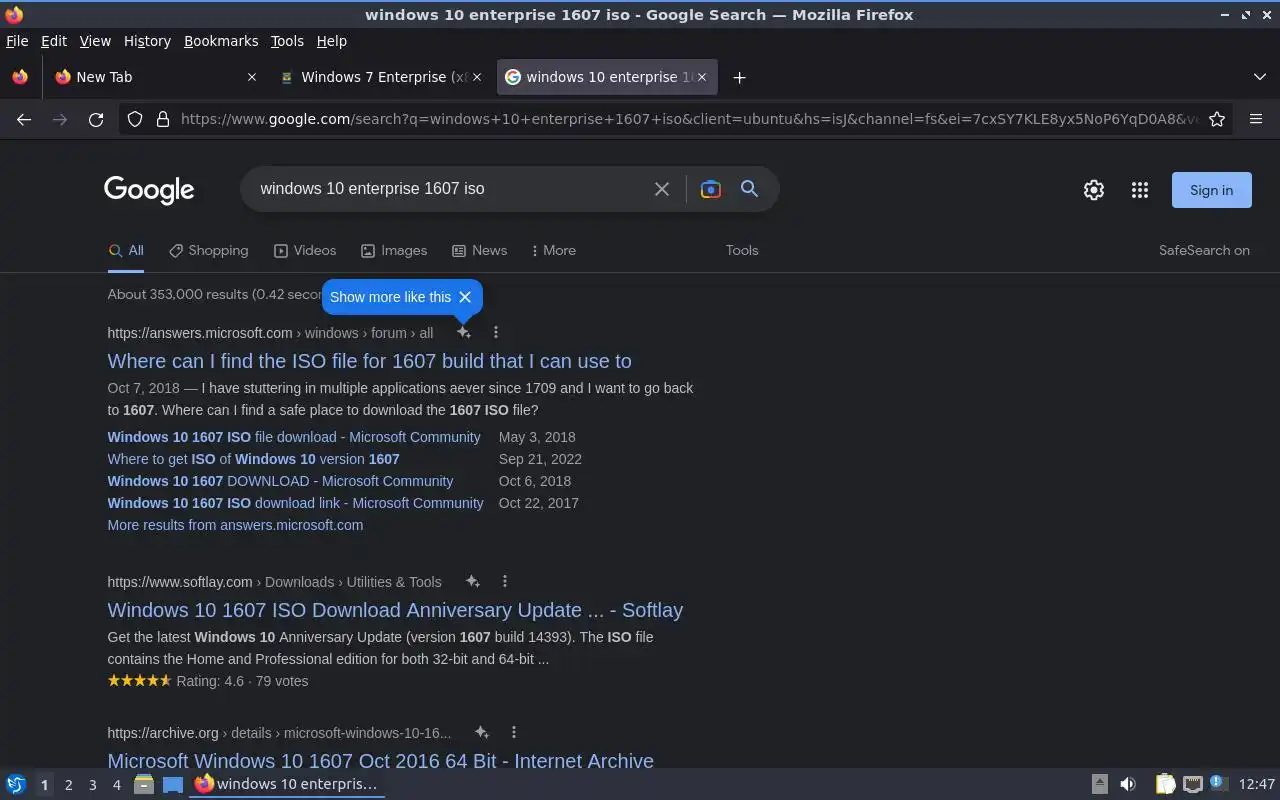This screenshot has width=1280, height=800.
Task: Open the View menu
Action: click(95, 41)
